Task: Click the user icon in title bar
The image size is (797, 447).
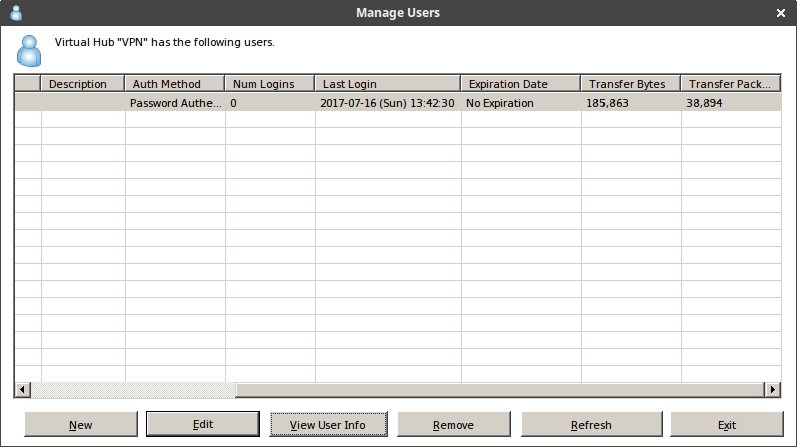Action: 16,13
